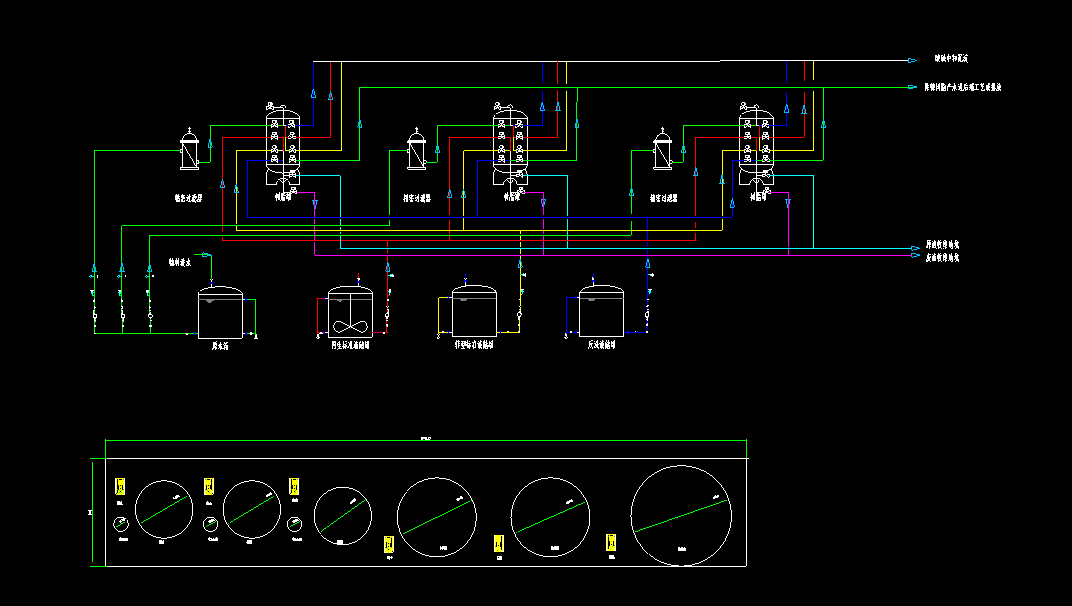This screenshot has width=1072, height=606.
Task: Click the largest circle in the layout plan
Action: coord(680,515)
